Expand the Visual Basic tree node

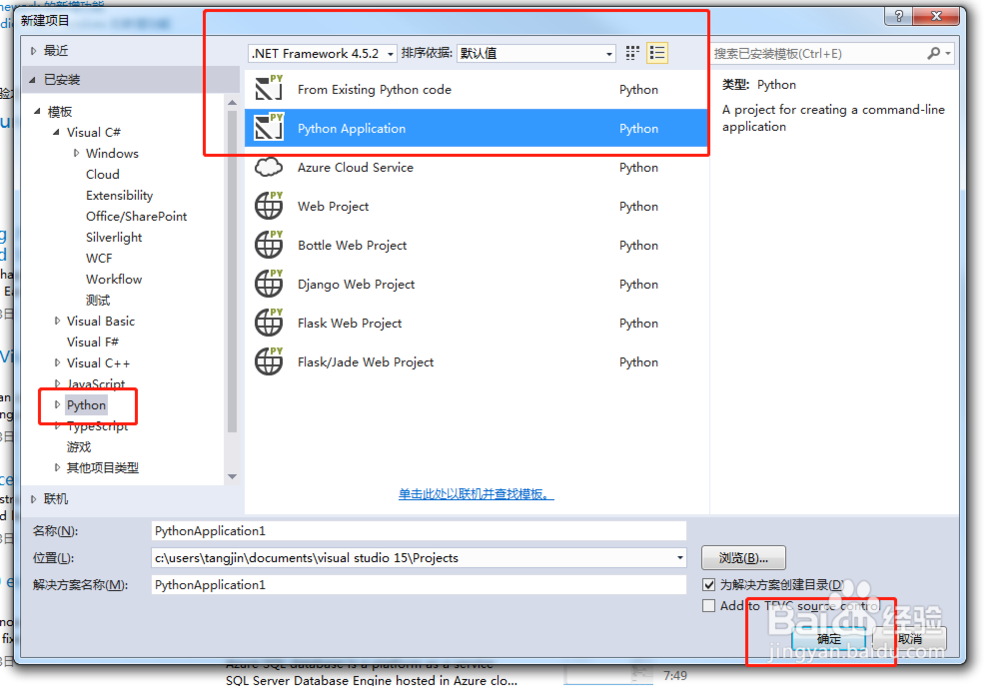coord(57,321)
